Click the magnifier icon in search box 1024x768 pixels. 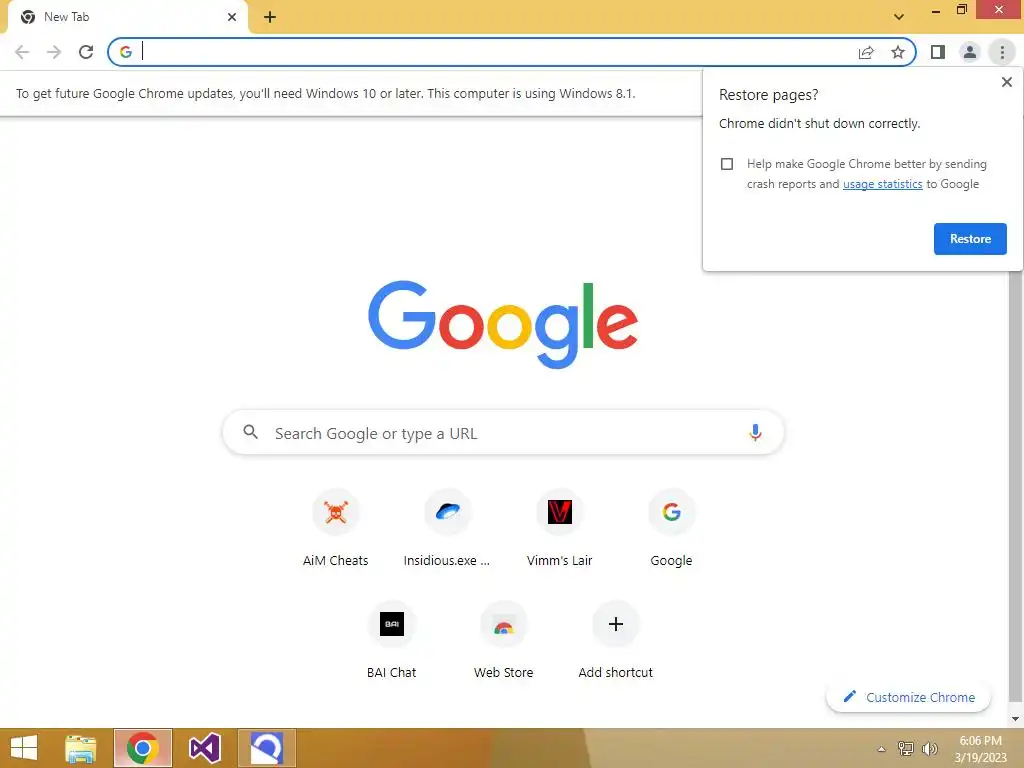coord(250,432)
